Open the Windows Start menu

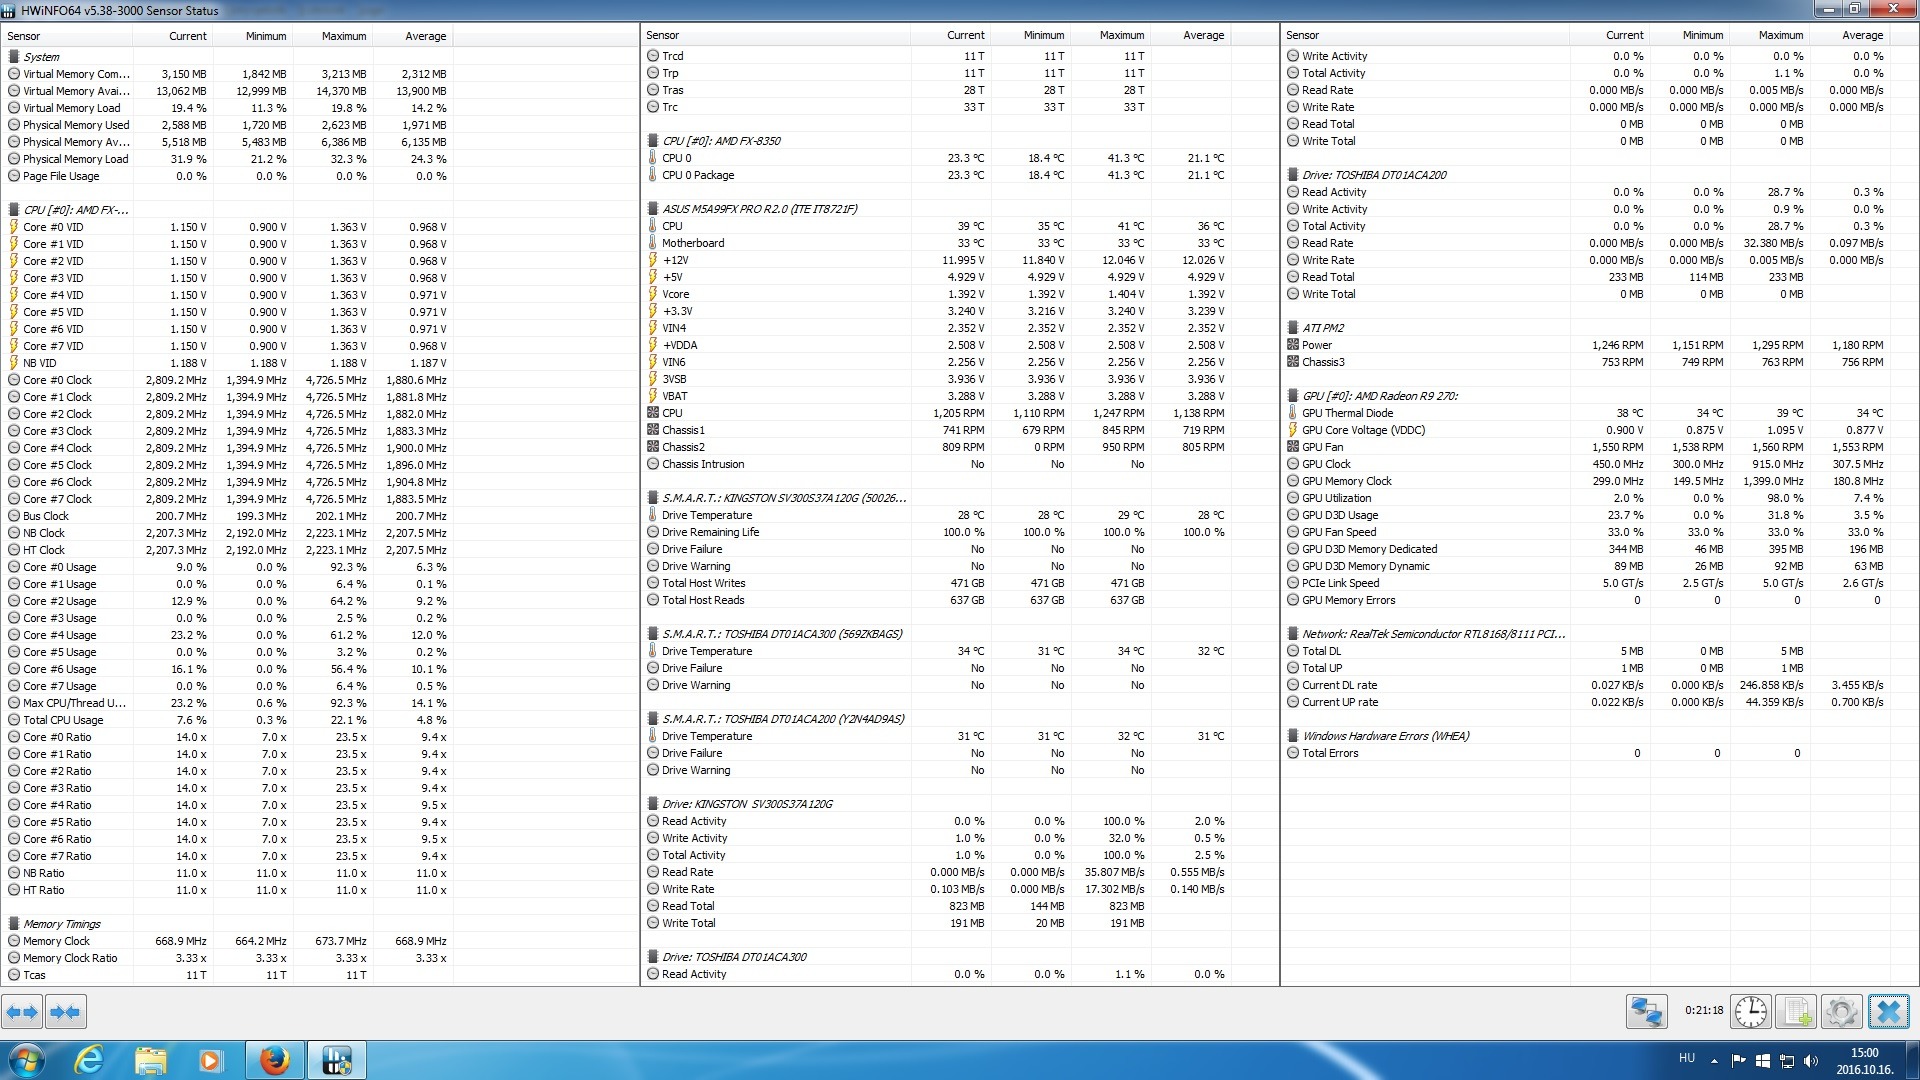(26, 1060)
